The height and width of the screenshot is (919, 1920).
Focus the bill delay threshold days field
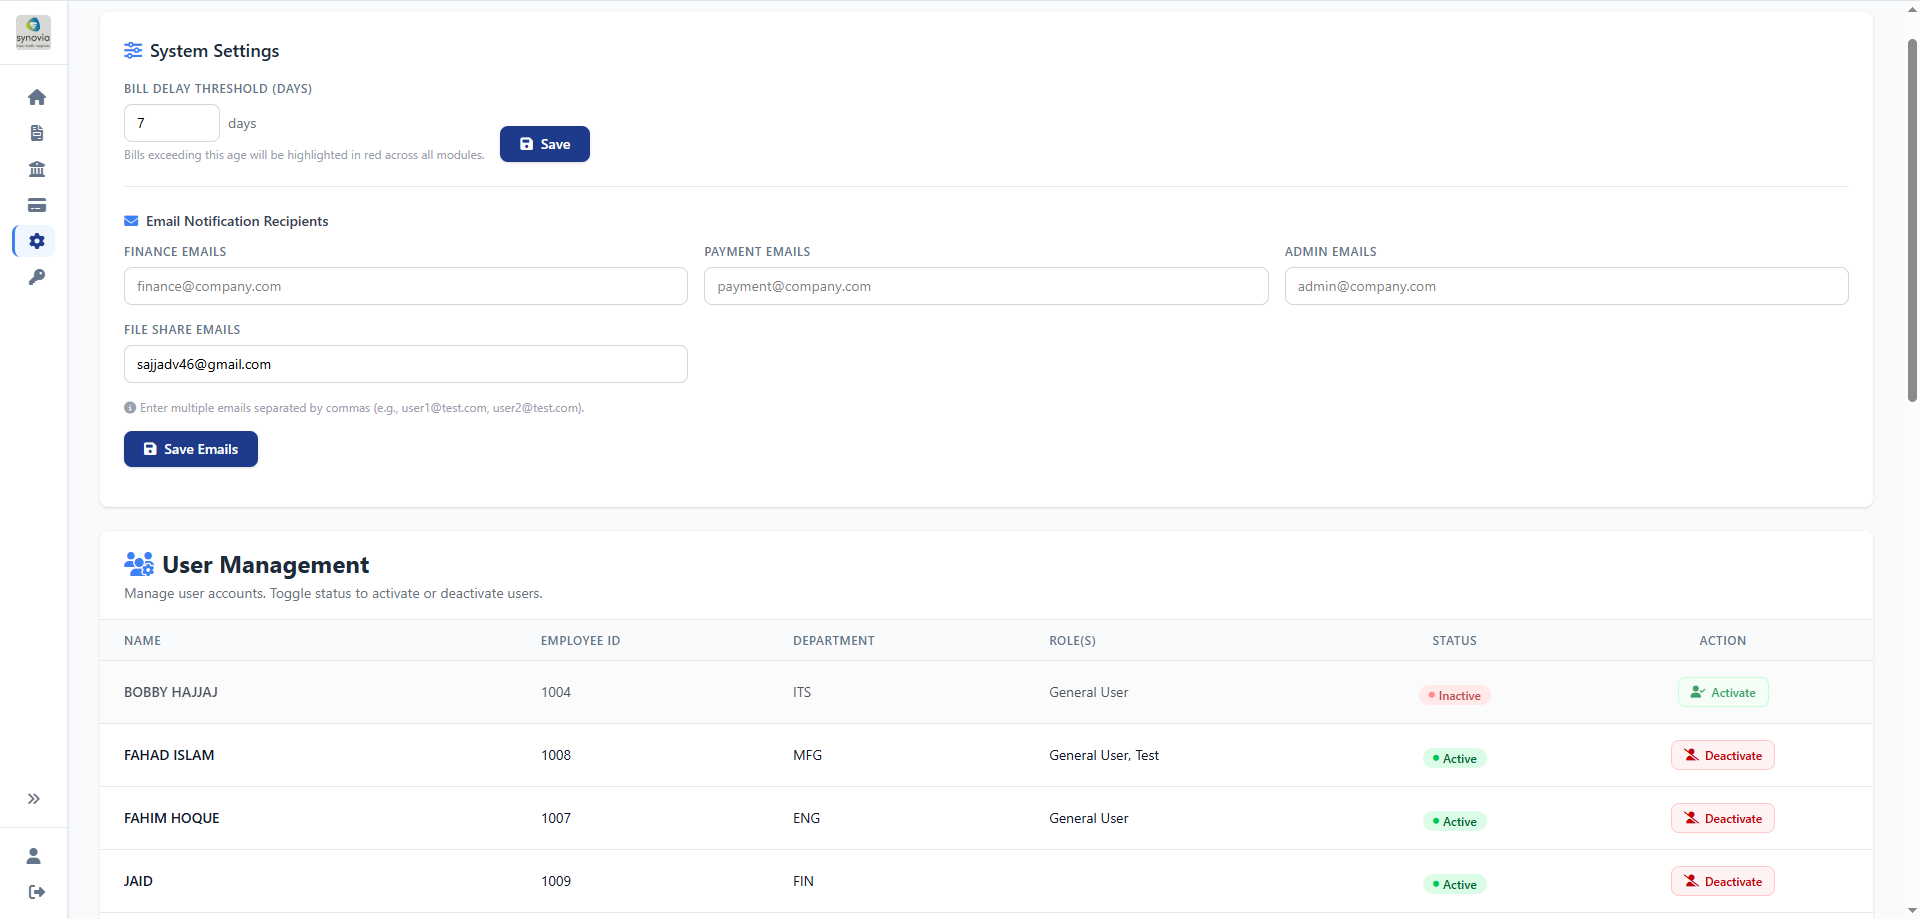coord(172,123)
